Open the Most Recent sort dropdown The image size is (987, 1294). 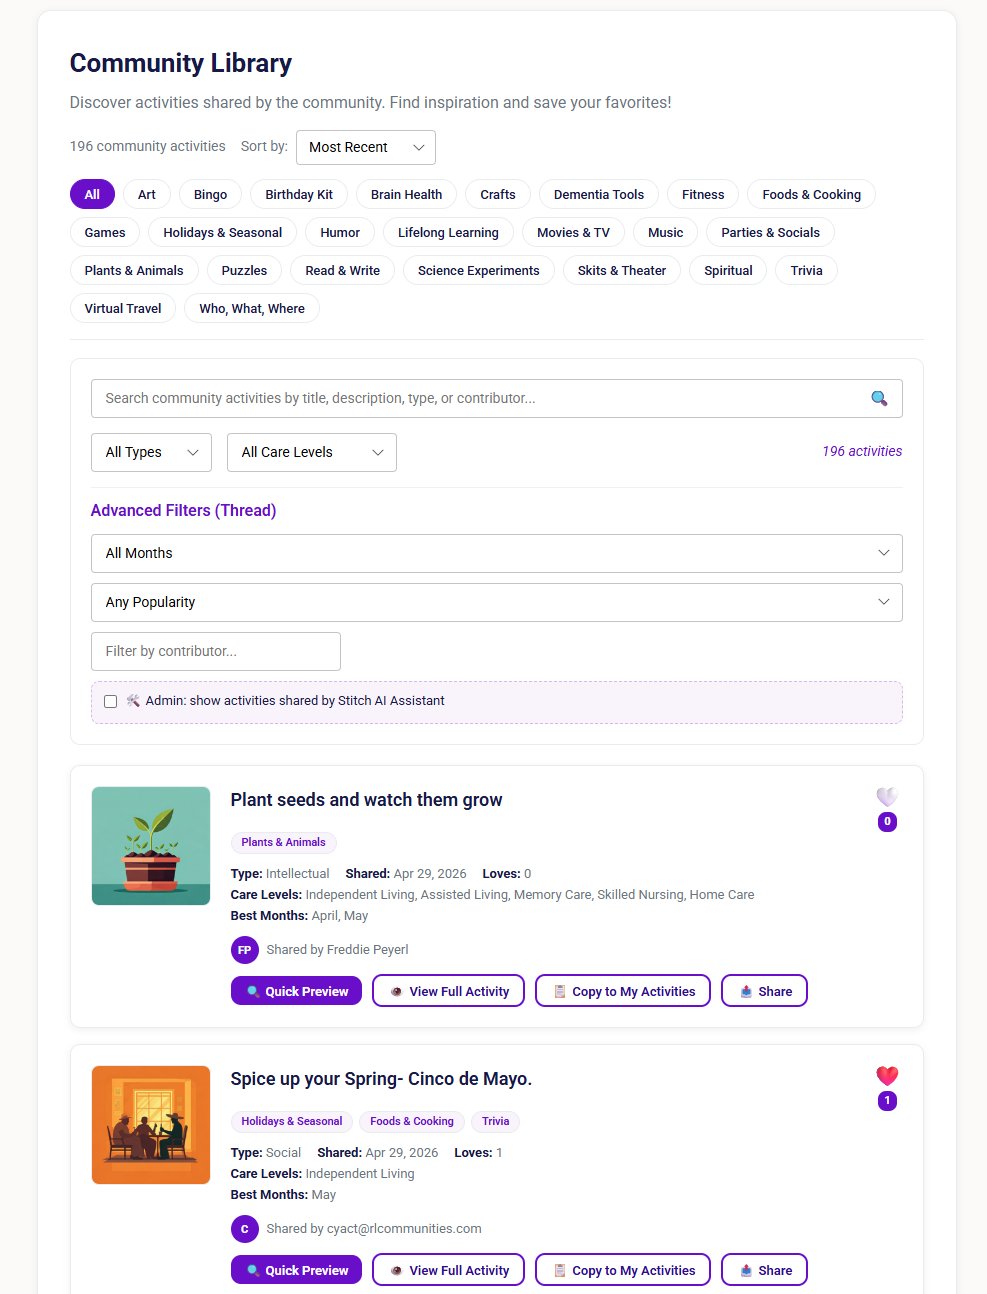(x=366, y=147)
